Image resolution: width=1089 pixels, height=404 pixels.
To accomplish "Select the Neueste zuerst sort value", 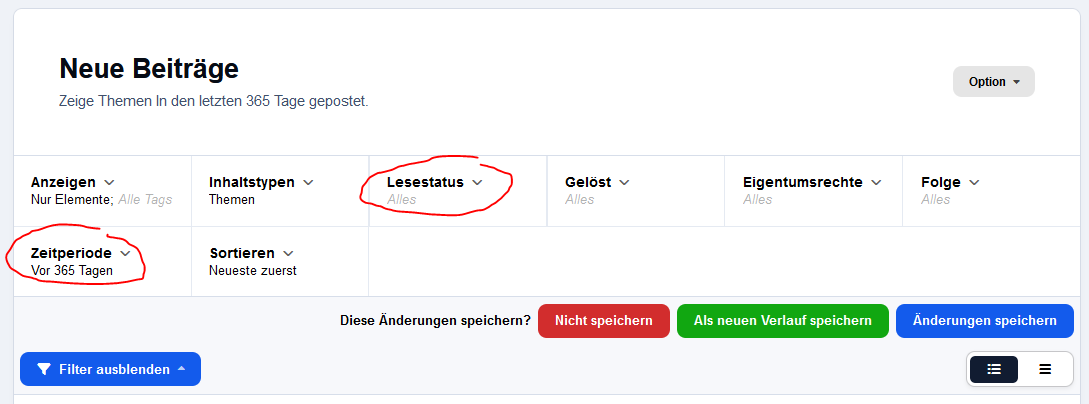I will (x=253, y=271).
